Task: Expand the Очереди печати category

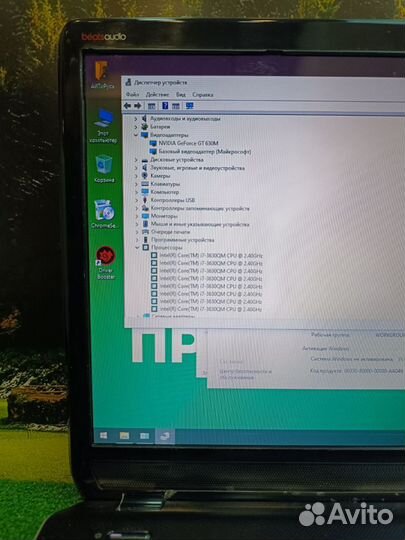Action: tap(137, 232)
